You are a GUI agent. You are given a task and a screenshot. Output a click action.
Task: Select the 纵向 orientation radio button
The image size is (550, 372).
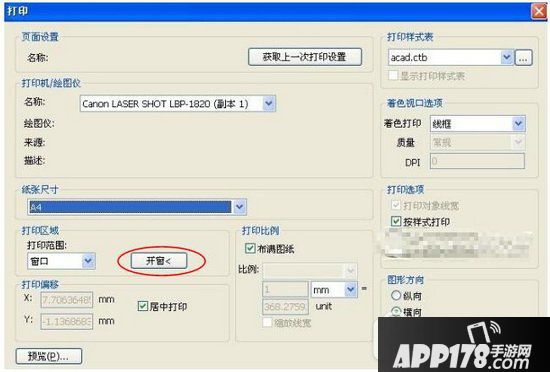click(x=396, y=295)
